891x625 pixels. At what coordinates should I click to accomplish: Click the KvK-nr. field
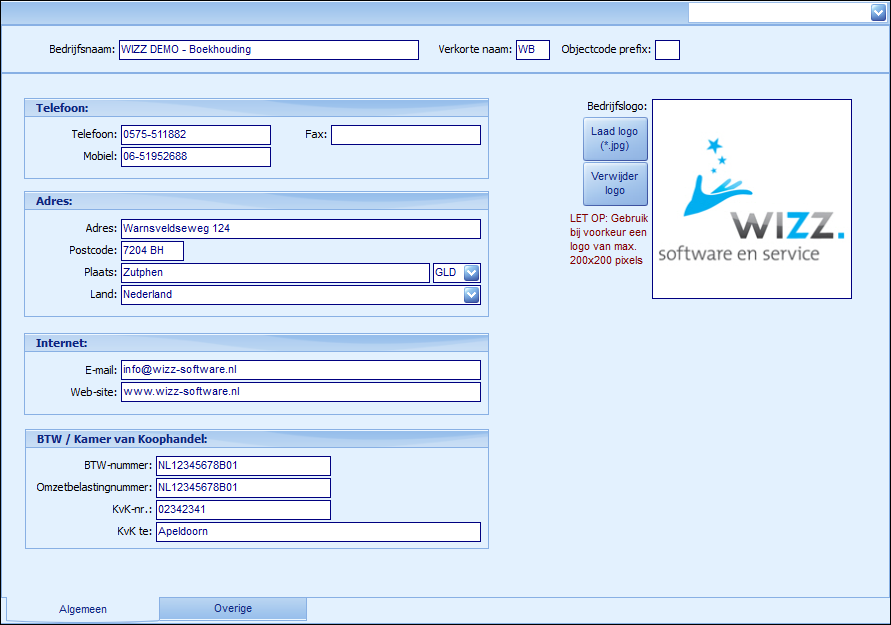pos(243,510)
